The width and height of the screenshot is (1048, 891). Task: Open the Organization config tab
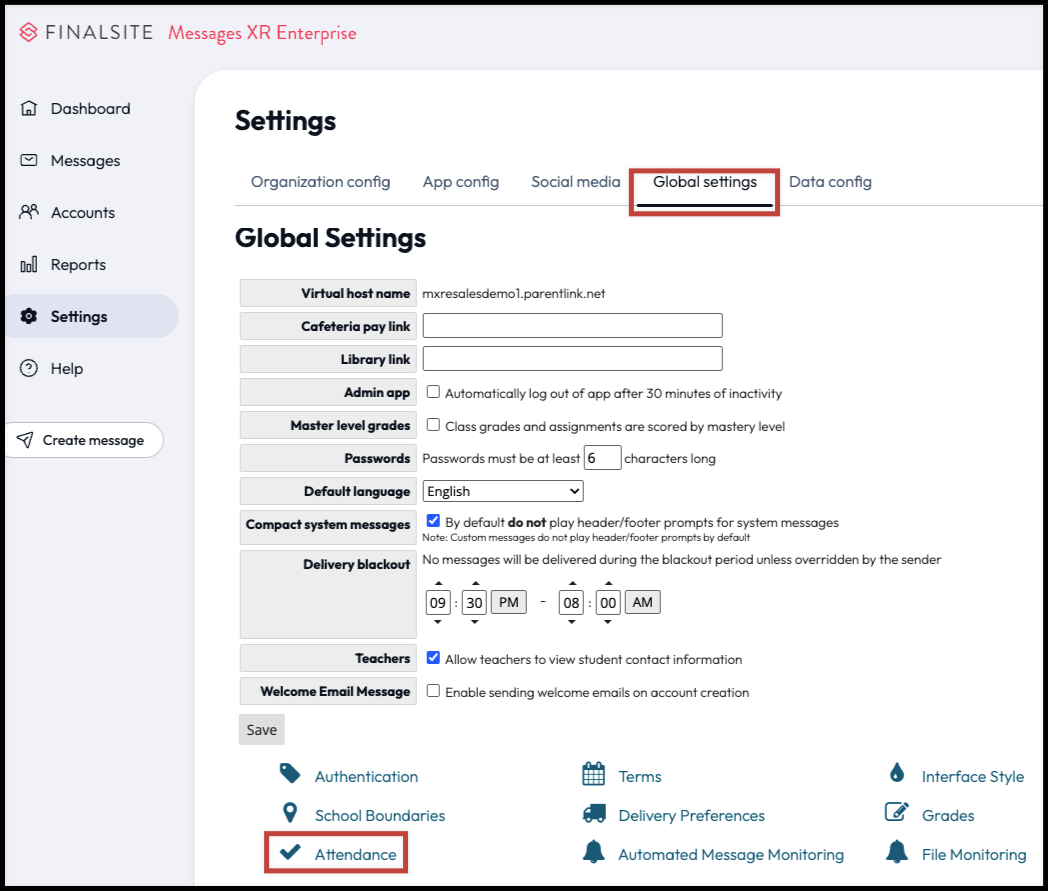coord(320,182)
